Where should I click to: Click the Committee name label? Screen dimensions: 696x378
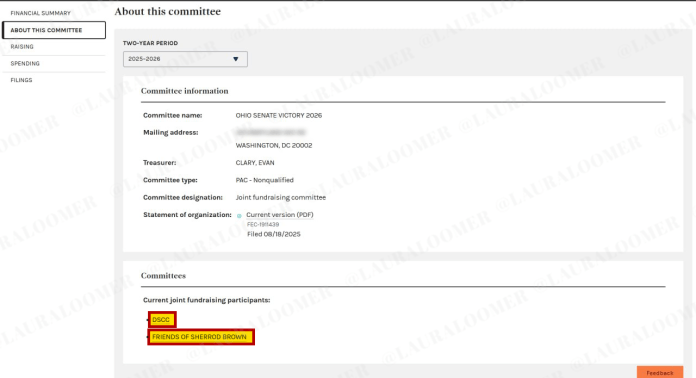(x=173, y=115)
